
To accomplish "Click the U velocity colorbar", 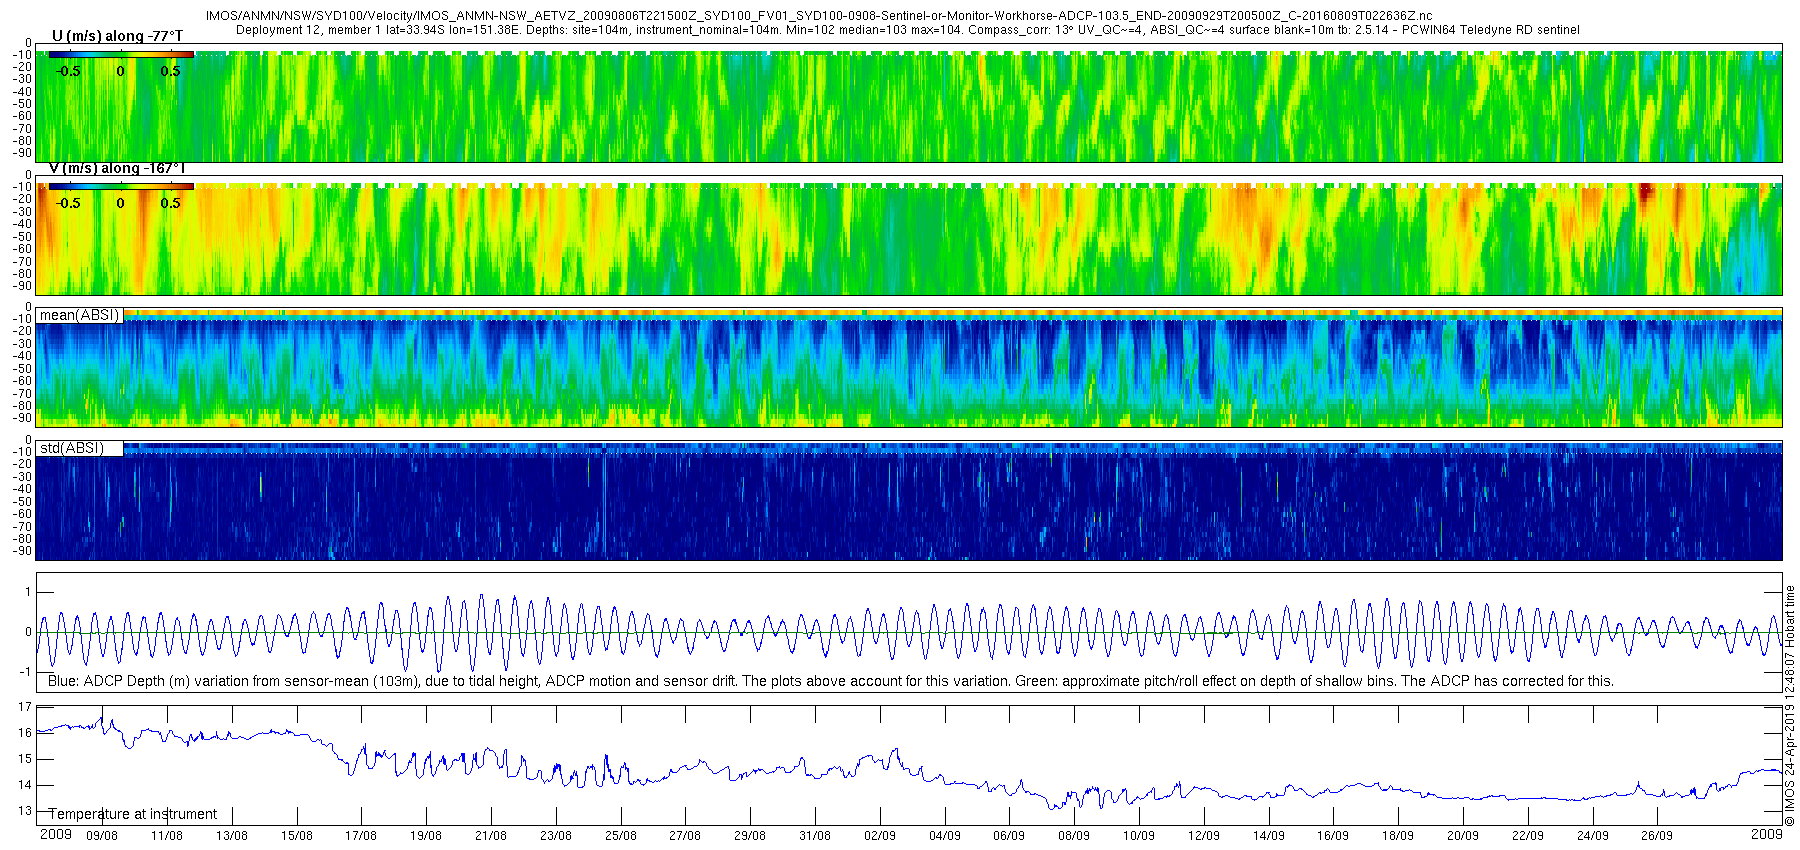I will 120,55.
